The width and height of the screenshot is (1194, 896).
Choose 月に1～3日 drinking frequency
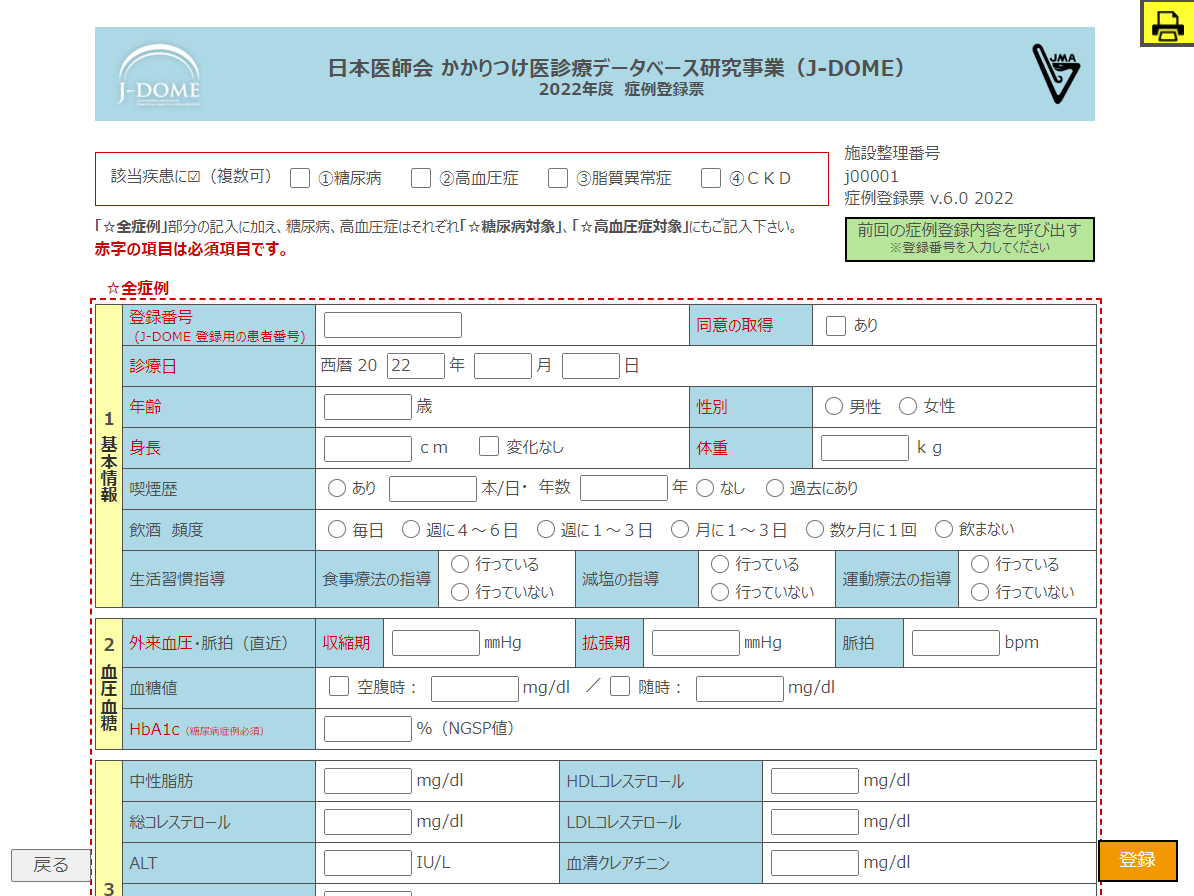(x=680, y=529)
